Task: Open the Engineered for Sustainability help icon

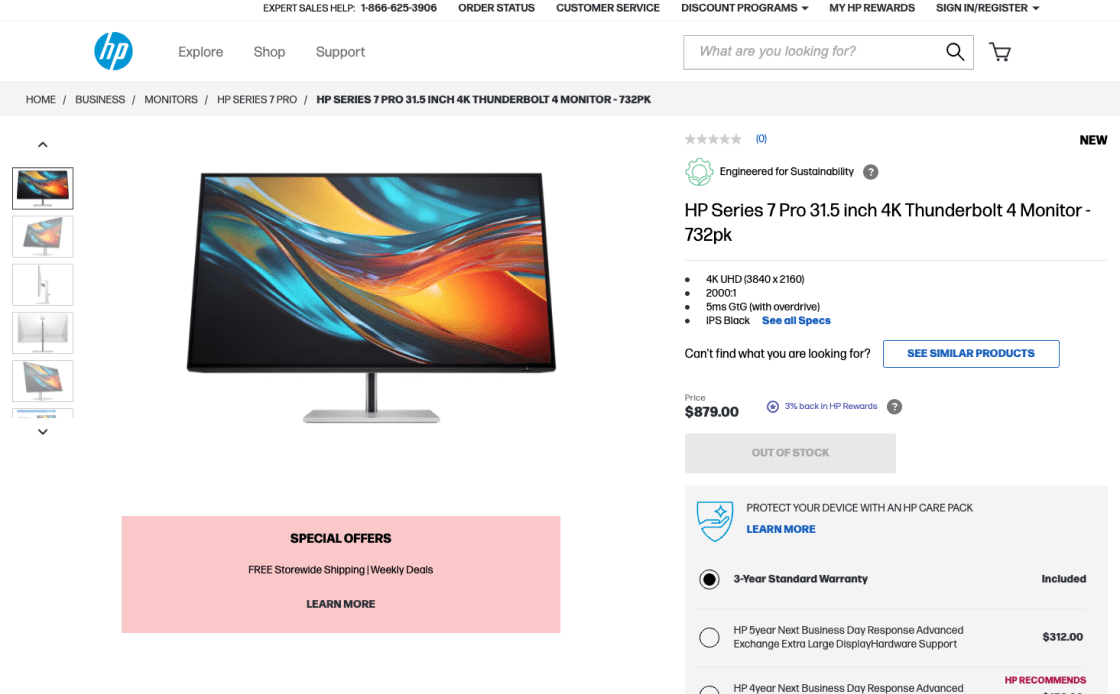Action: [x=870, y=172]
